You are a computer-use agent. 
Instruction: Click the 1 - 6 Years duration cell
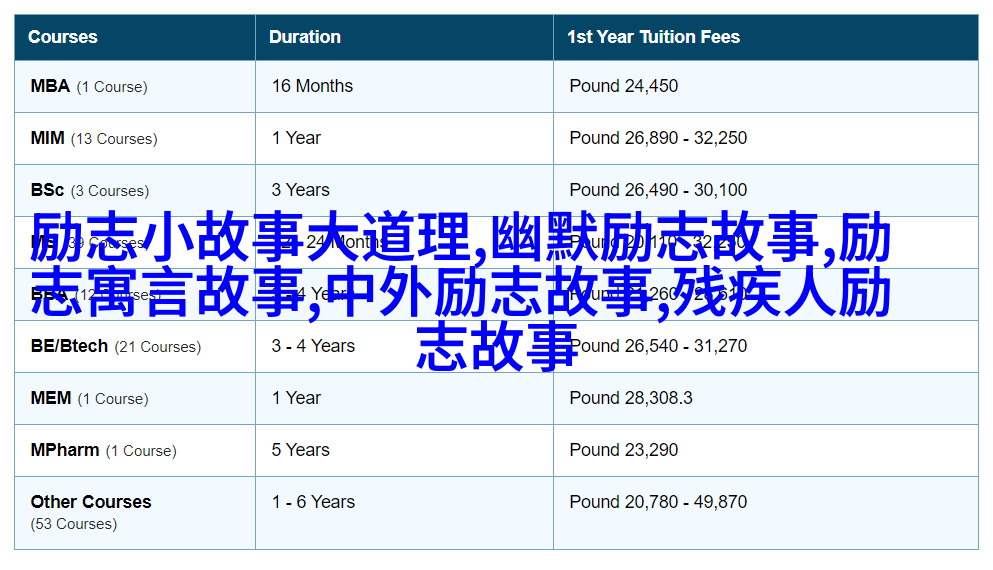(x=313, y=502)
